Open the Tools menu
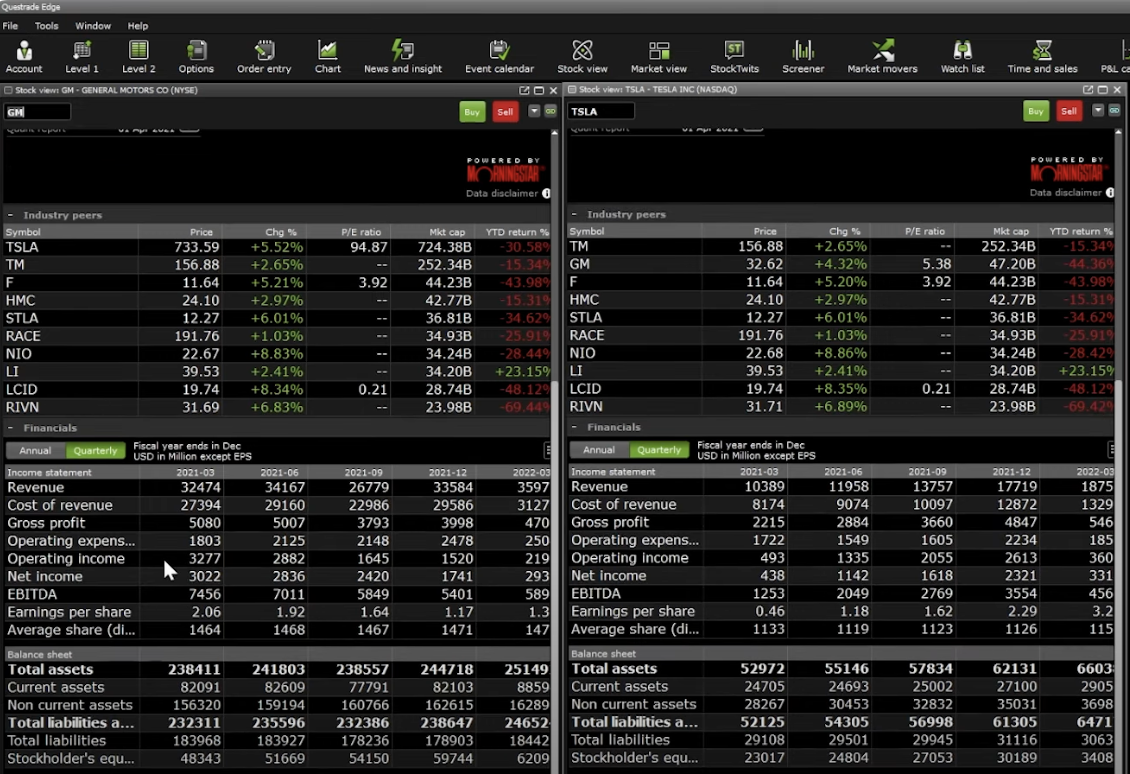The image size is (1130, 774). pyautogui.click(x=46, y=26)
